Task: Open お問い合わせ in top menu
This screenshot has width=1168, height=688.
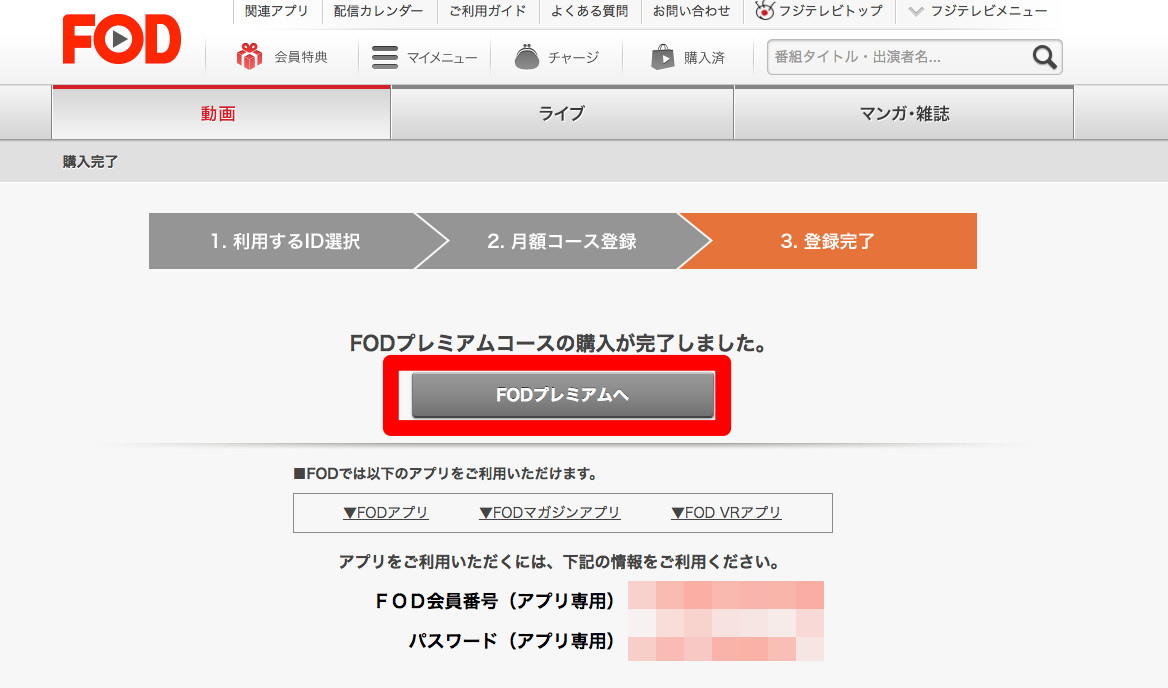Action: click(691, 11)
